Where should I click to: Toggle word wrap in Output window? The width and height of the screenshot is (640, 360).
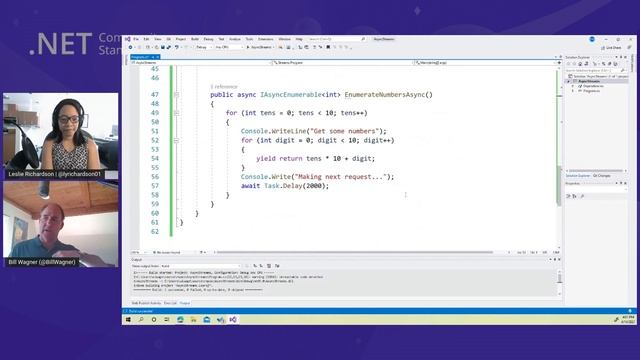(x=277, y=266)
